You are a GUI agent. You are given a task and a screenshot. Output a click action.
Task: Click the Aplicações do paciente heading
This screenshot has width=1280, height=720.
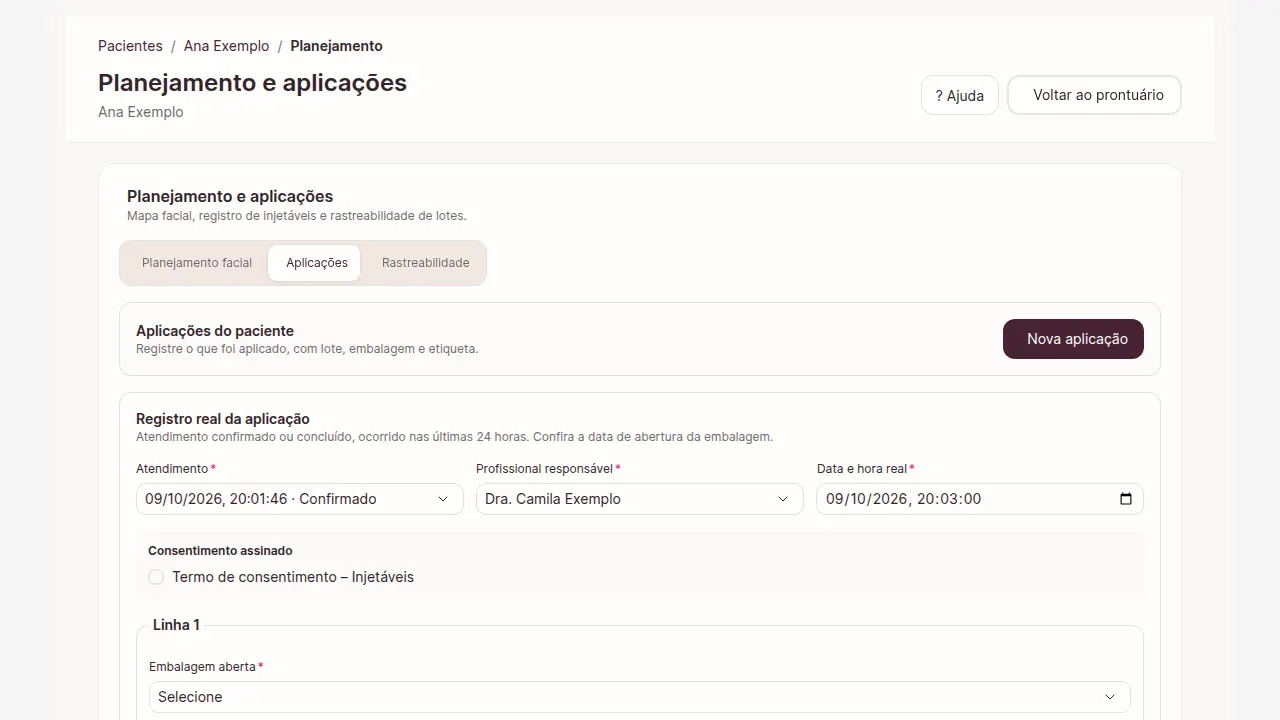[x=215, y=331]
